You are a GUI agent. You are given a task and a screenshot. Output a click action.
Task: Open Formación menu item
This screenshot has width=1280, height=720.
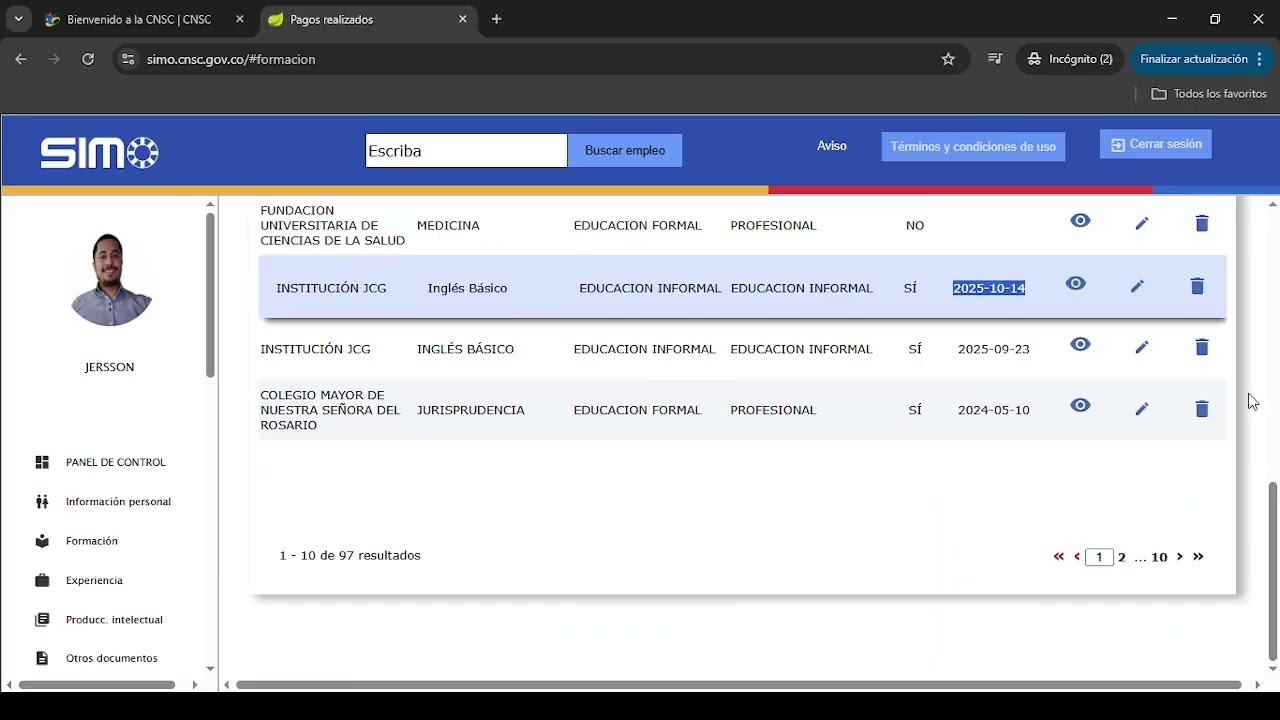point(92,541)
